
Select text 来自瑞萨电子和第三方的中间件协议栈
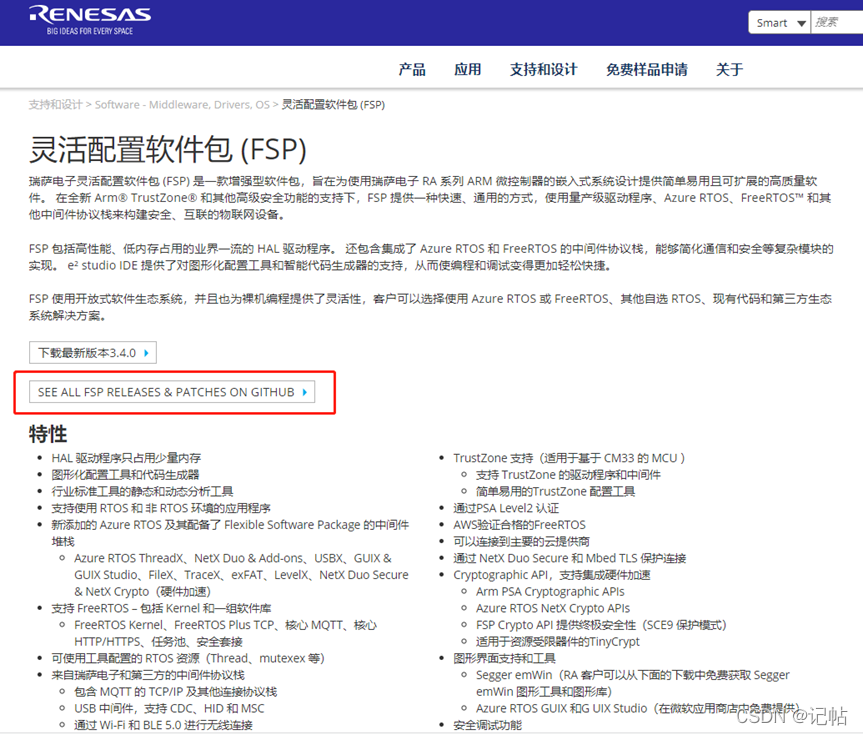point(148,675)
